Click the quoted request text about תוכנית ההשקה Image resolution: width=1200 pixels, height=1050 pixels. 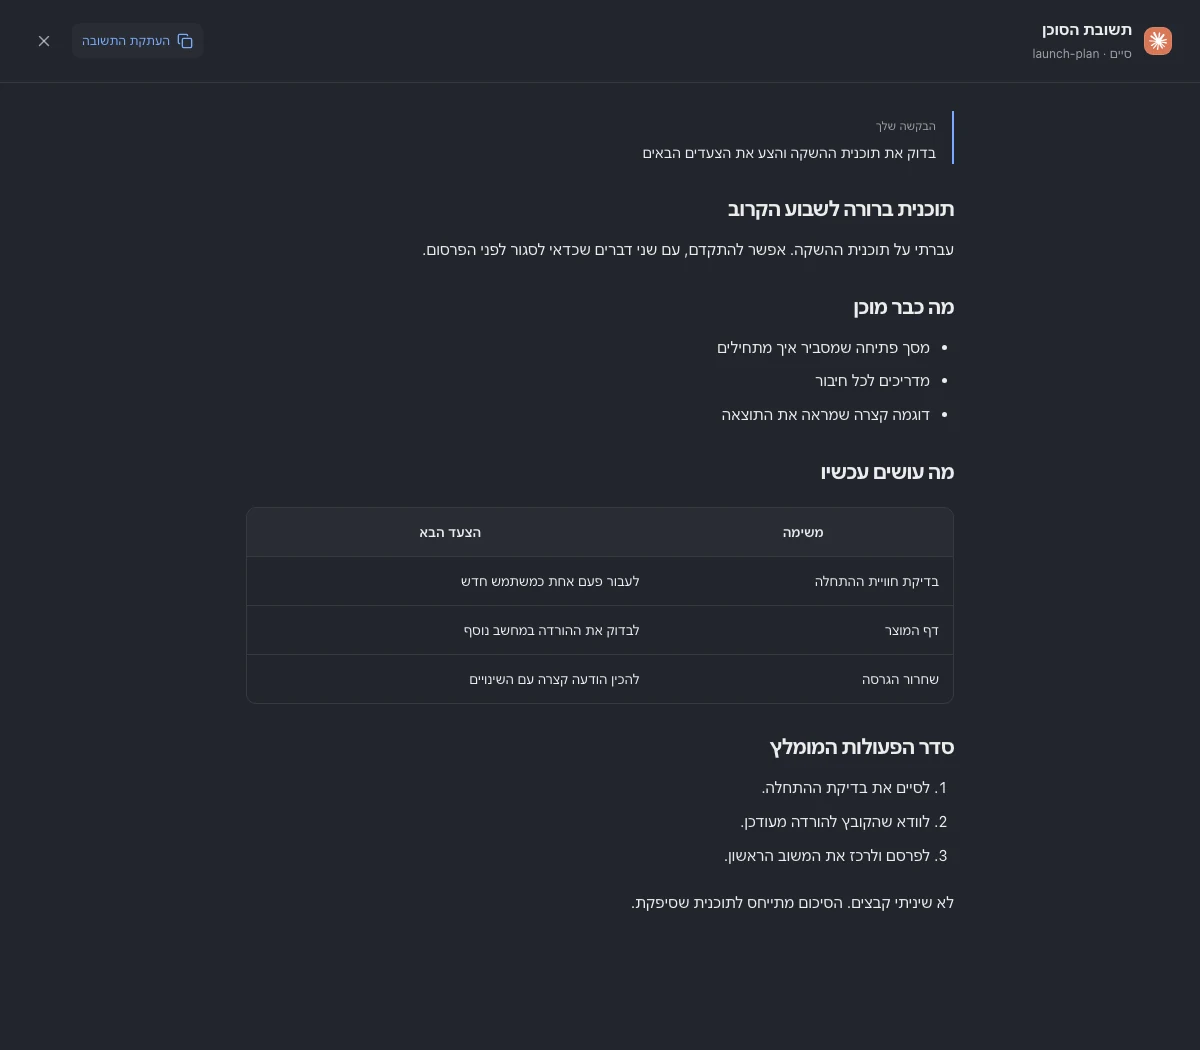pos(789,153)
